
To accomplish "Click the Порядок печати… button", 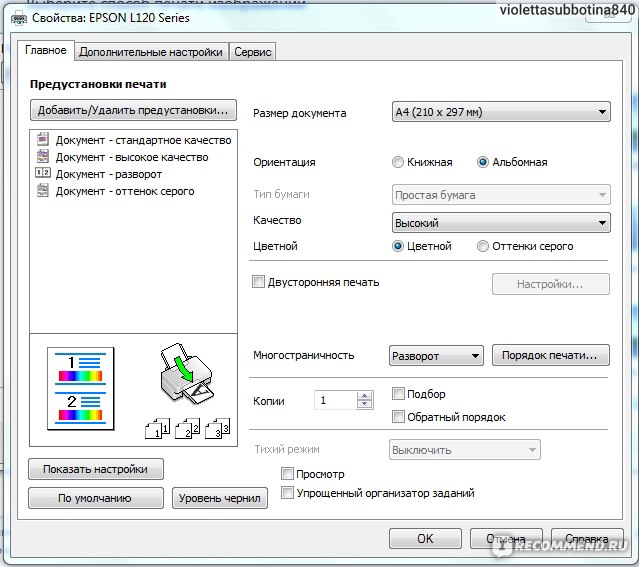I will 551,355.
